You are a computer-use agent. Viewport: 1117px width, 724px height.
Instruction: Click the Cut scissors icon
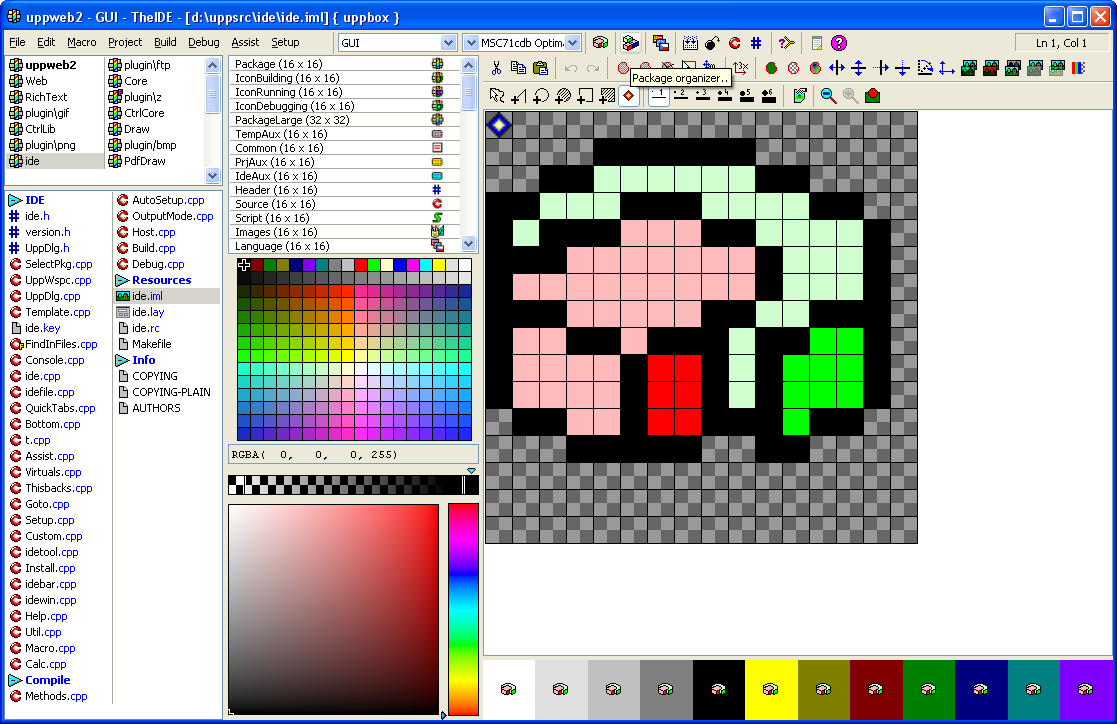tap(496, 68)
